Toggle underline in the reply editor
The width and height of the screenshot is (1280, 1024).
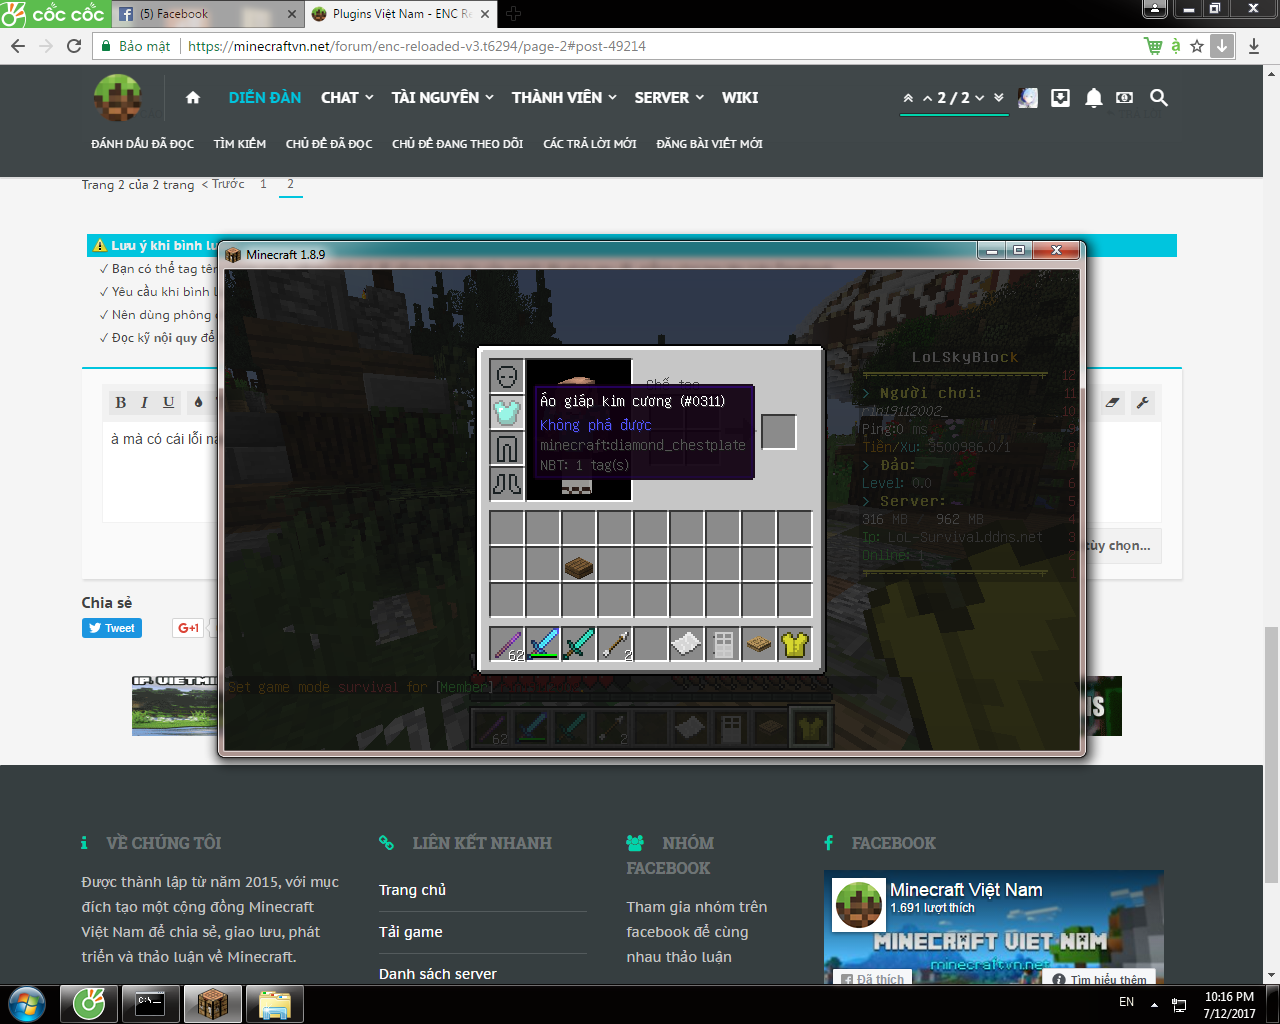(169, 402)
